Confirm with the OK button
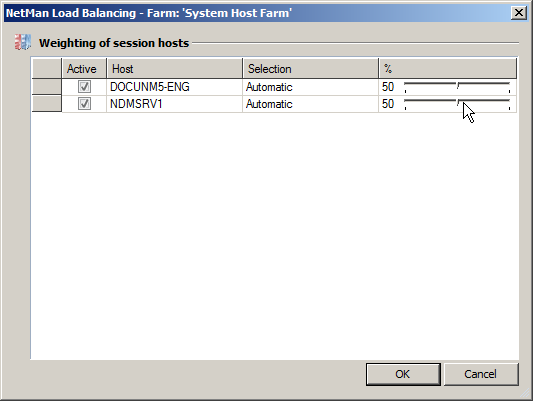 (403, 374)
